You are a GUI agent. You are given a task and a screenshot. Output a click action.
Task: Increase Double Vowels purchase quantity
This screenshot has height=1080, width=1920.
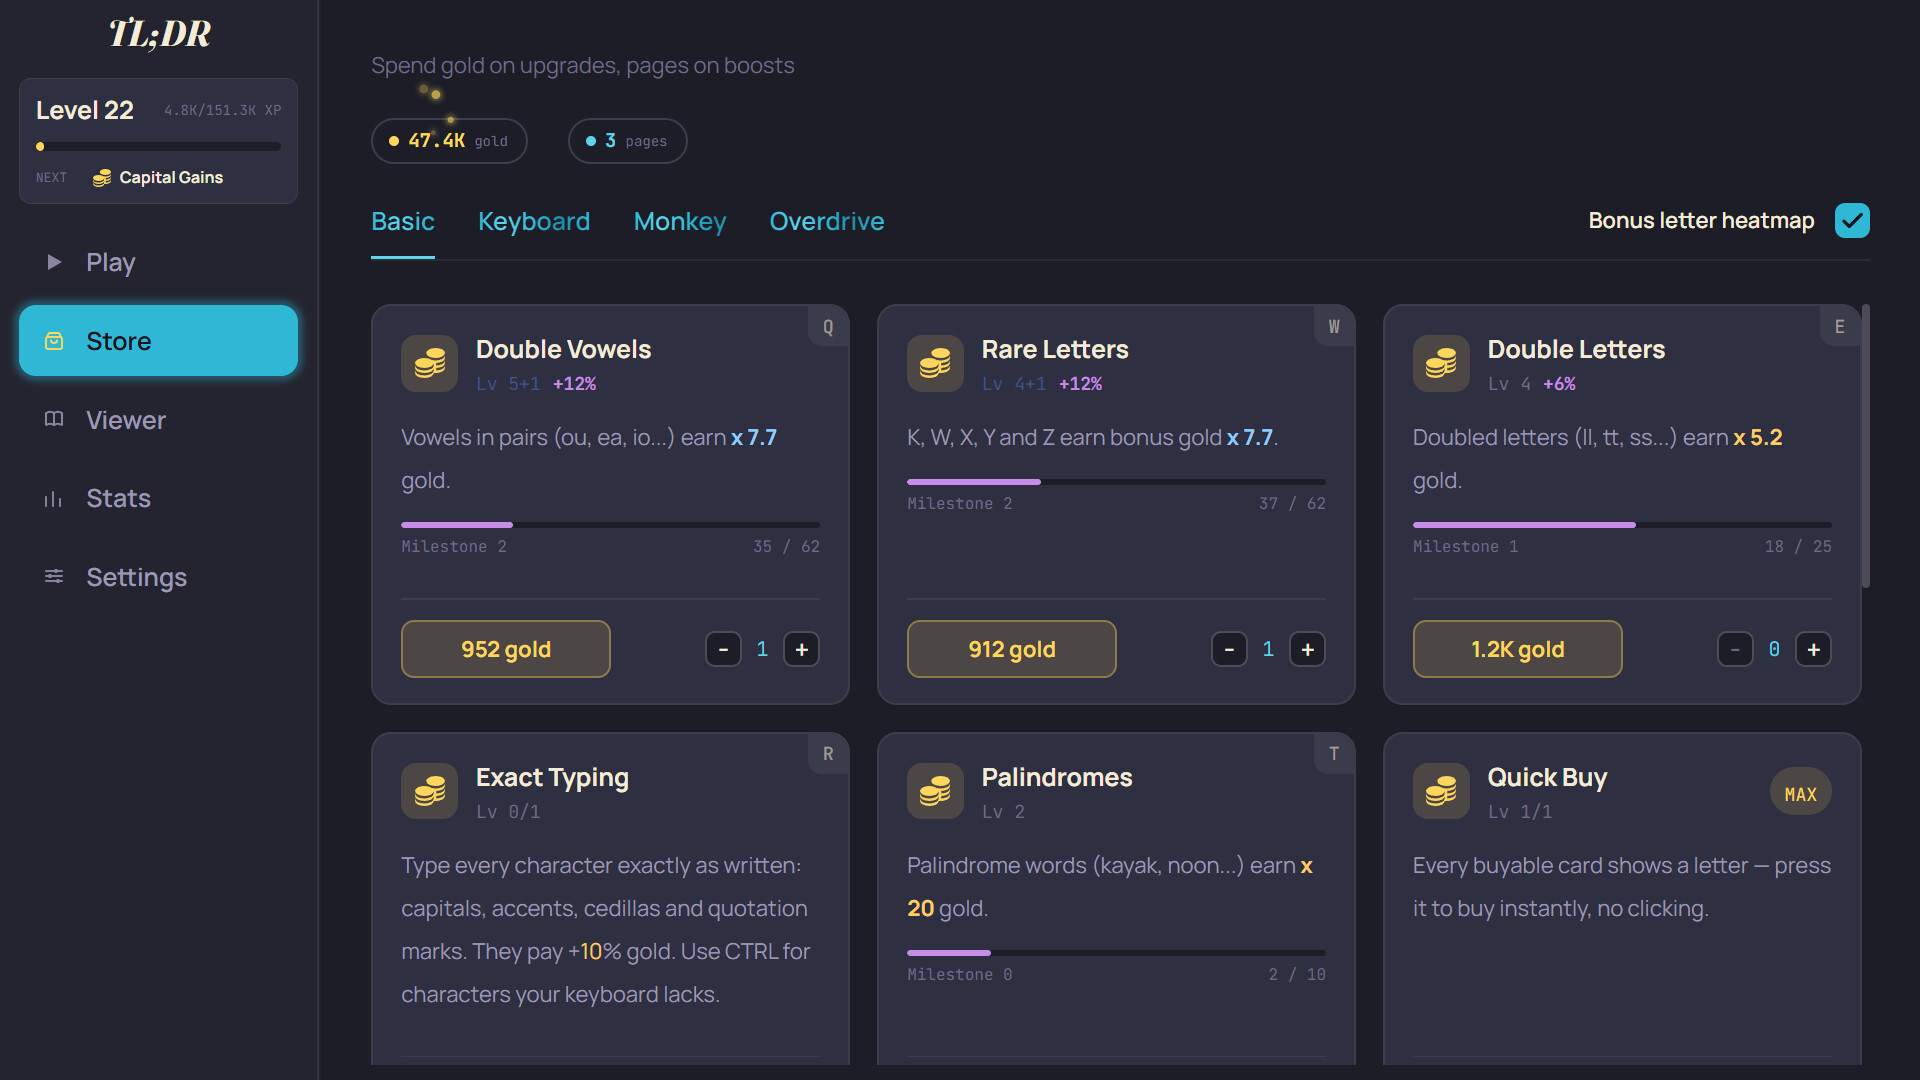coord(801,649)
